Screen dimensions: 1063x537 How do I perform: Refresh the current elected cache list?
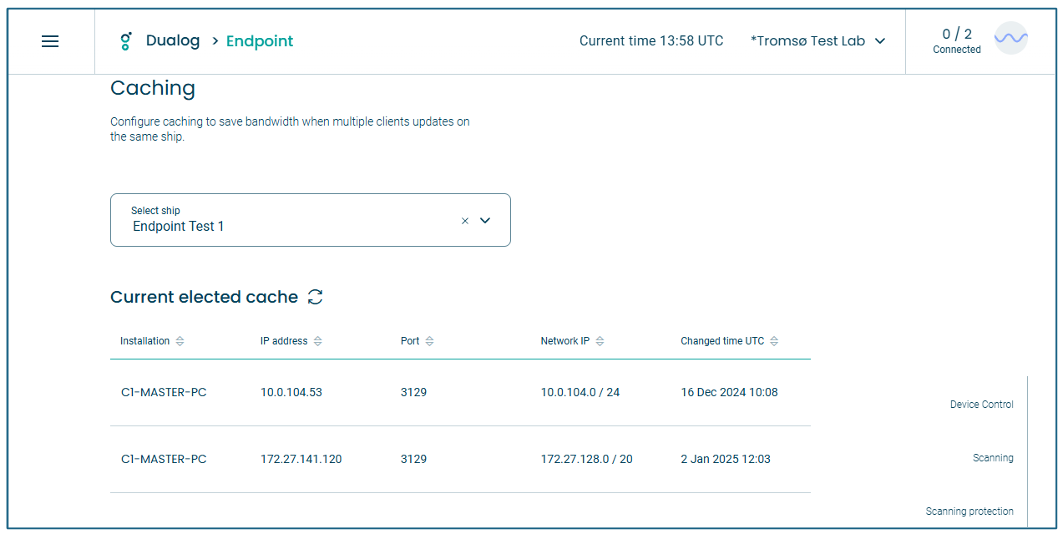tap(315, 297)
